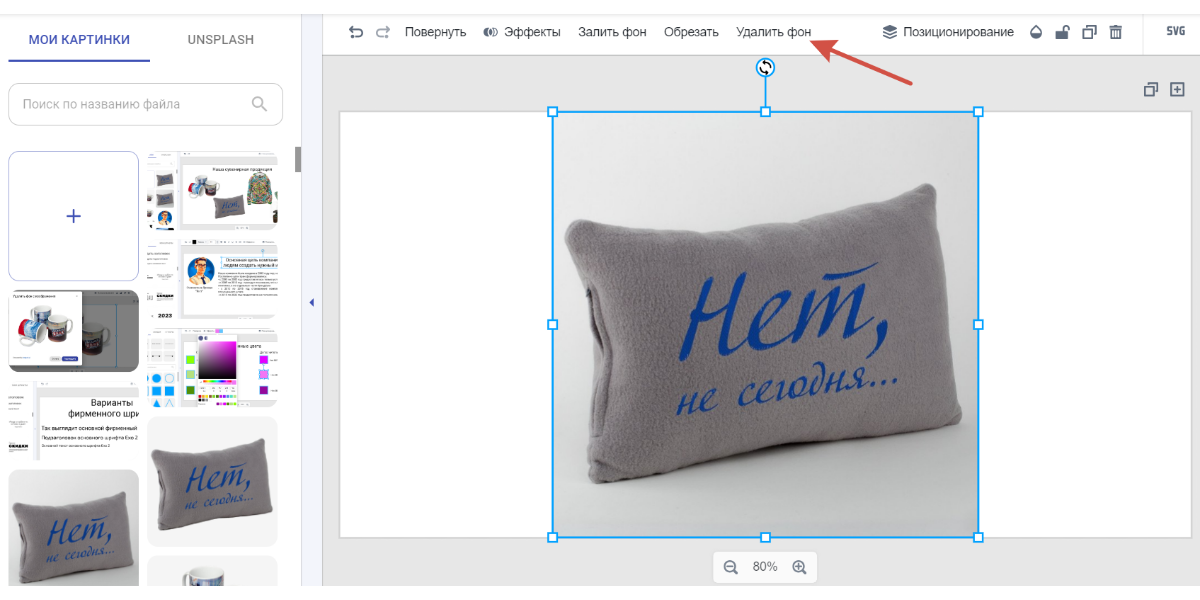This screenshot has width=1200, height=600.
Task: Duplicate the selected object from the toolbar
Action: coord(1090,32)
